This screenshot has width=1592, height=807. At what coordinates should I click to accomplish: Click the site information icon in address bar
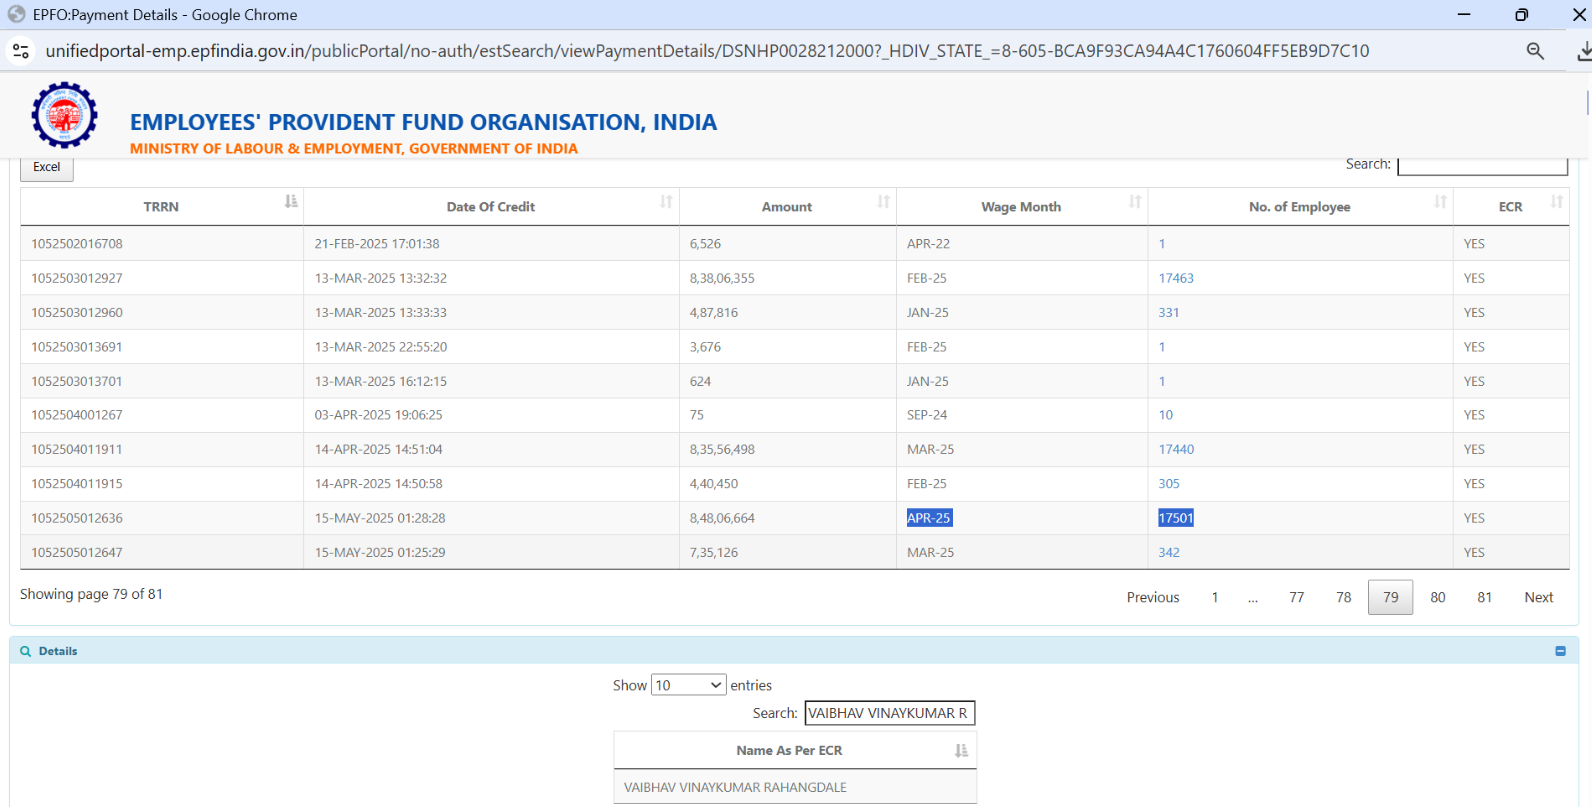coord(21,51)
